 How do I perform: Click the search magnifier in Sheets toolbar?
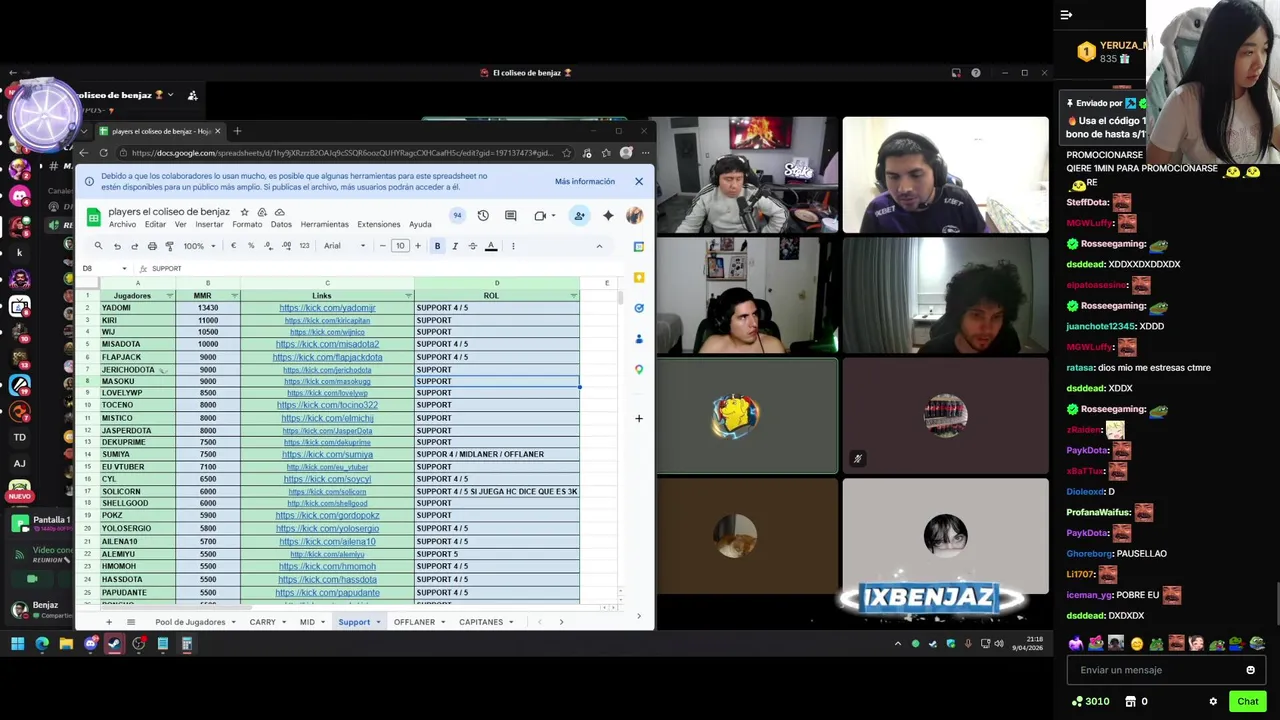(98, 246)
